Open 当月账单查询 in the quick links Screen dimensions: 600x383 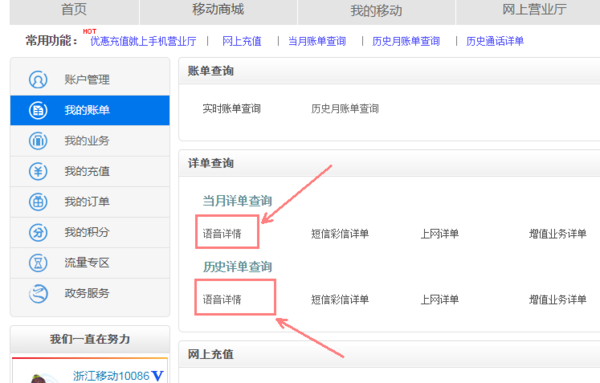[x=317, y=41]
